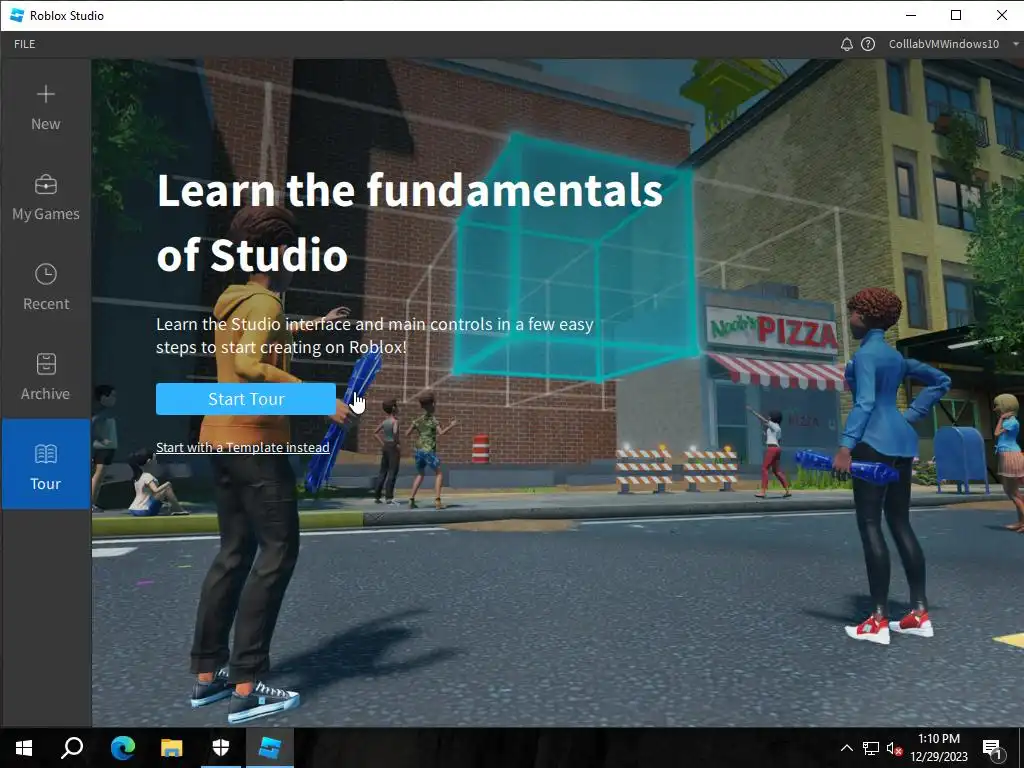This screenshot has height=768, width=1024.
Task: Expand the account dropdown arrow
Action: (1016, 44)
